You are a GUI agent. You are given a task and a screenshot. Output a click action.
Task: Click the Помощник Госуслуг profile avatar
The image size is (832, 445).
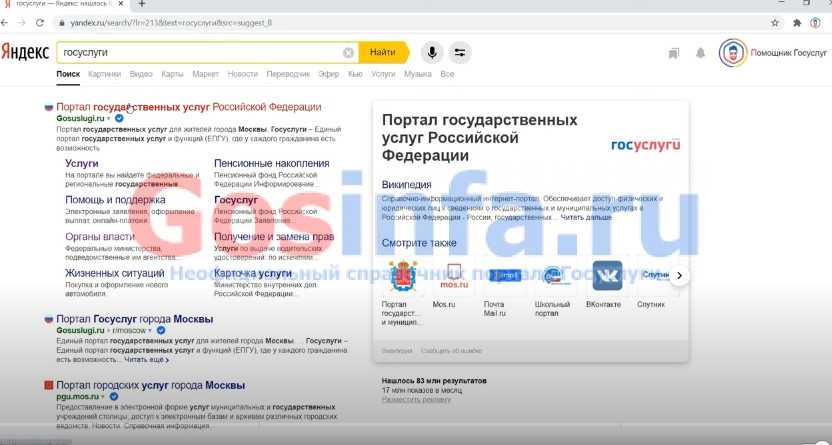733,53
